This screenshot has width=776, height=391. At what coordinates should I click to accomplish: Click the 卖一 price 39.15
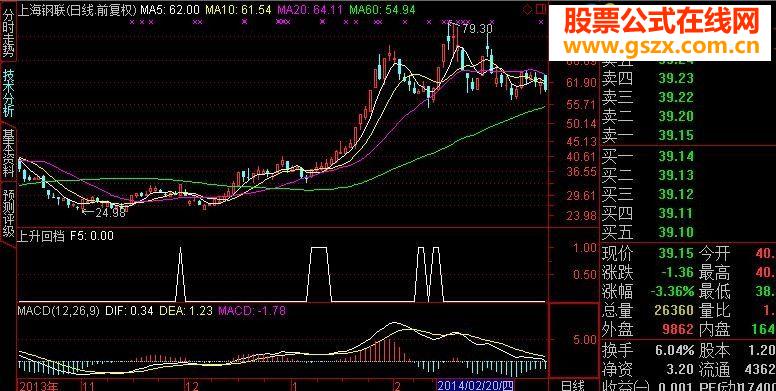pyautogui.click(x=676, y=135)
